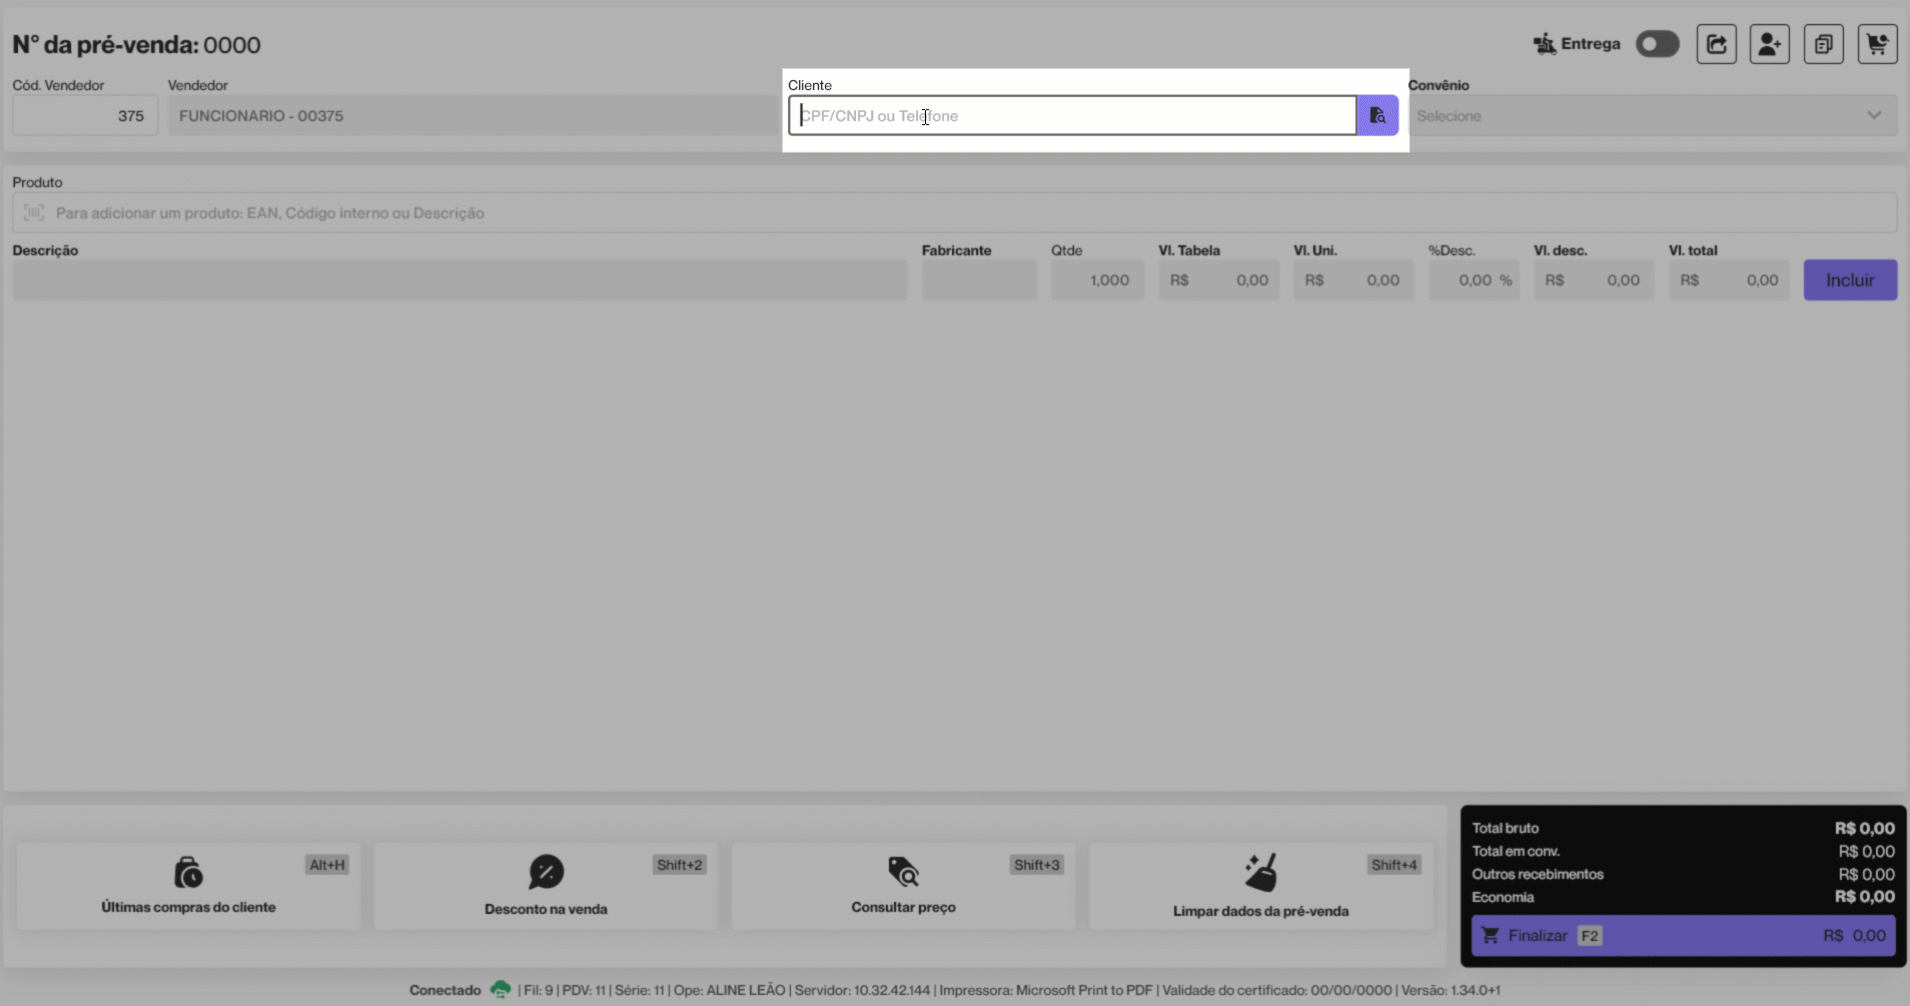The image size is (1910, 1006).
Task: Click the broom clean icon
Action: click(x=1261, y=872)
